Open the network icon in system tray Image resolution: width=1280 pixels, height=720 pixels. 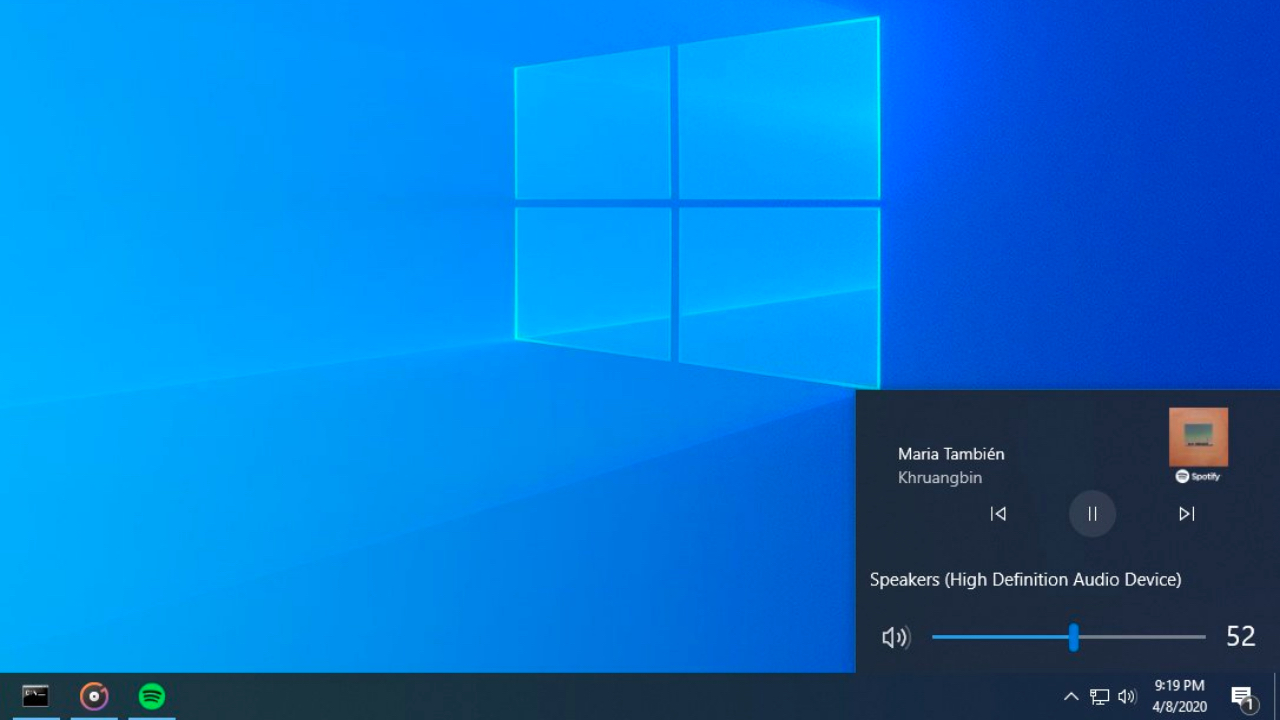click(x=1099, y=697)
